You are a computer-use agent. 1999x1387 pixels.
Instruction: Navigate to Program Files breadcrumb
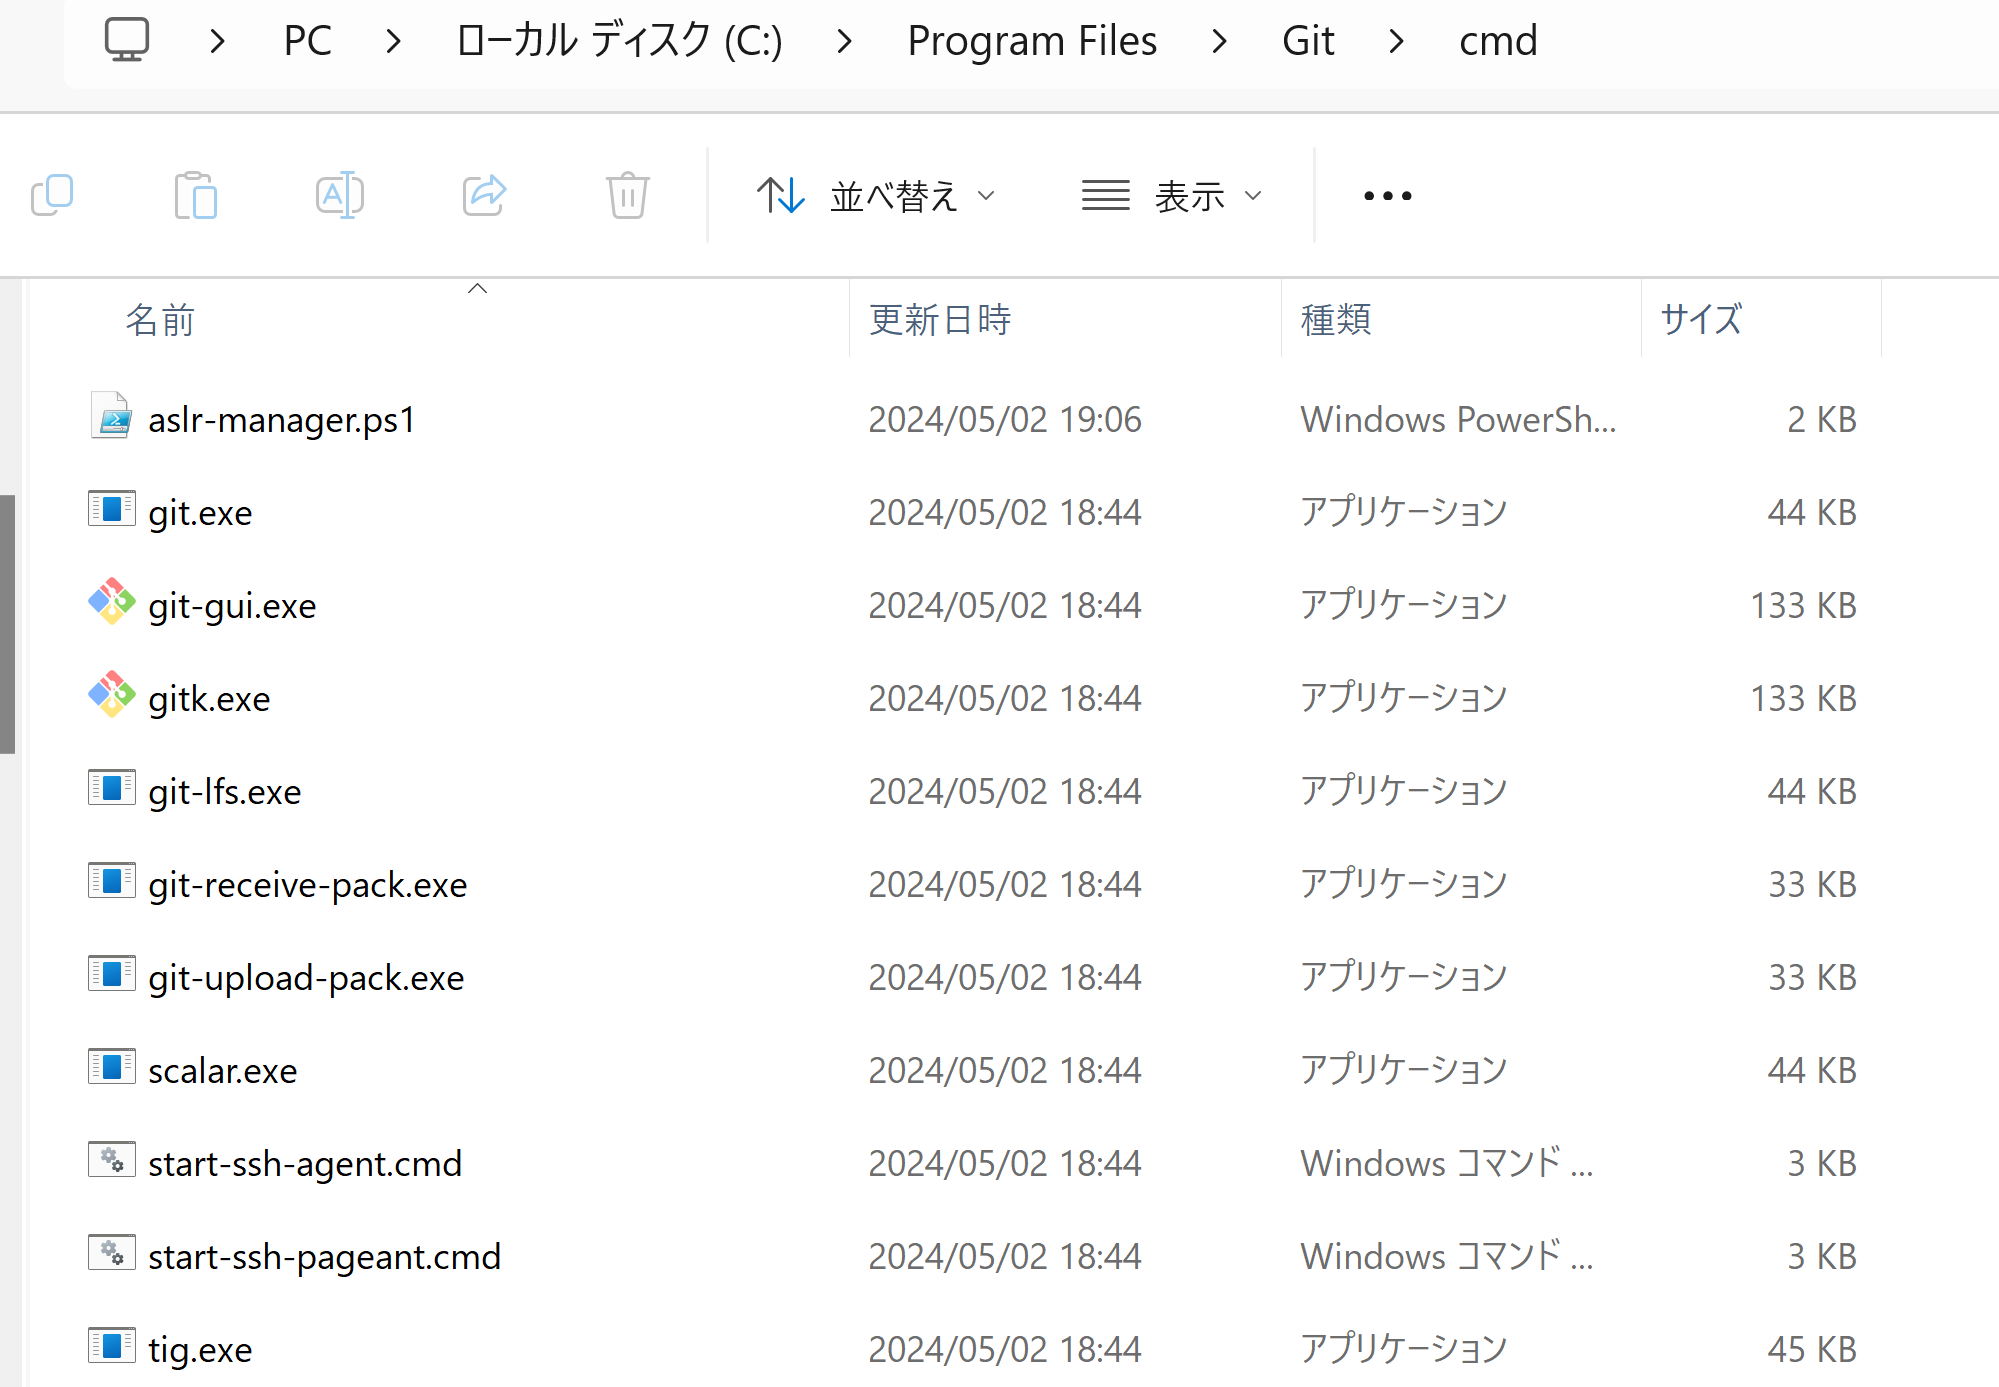click(1032, 41)
